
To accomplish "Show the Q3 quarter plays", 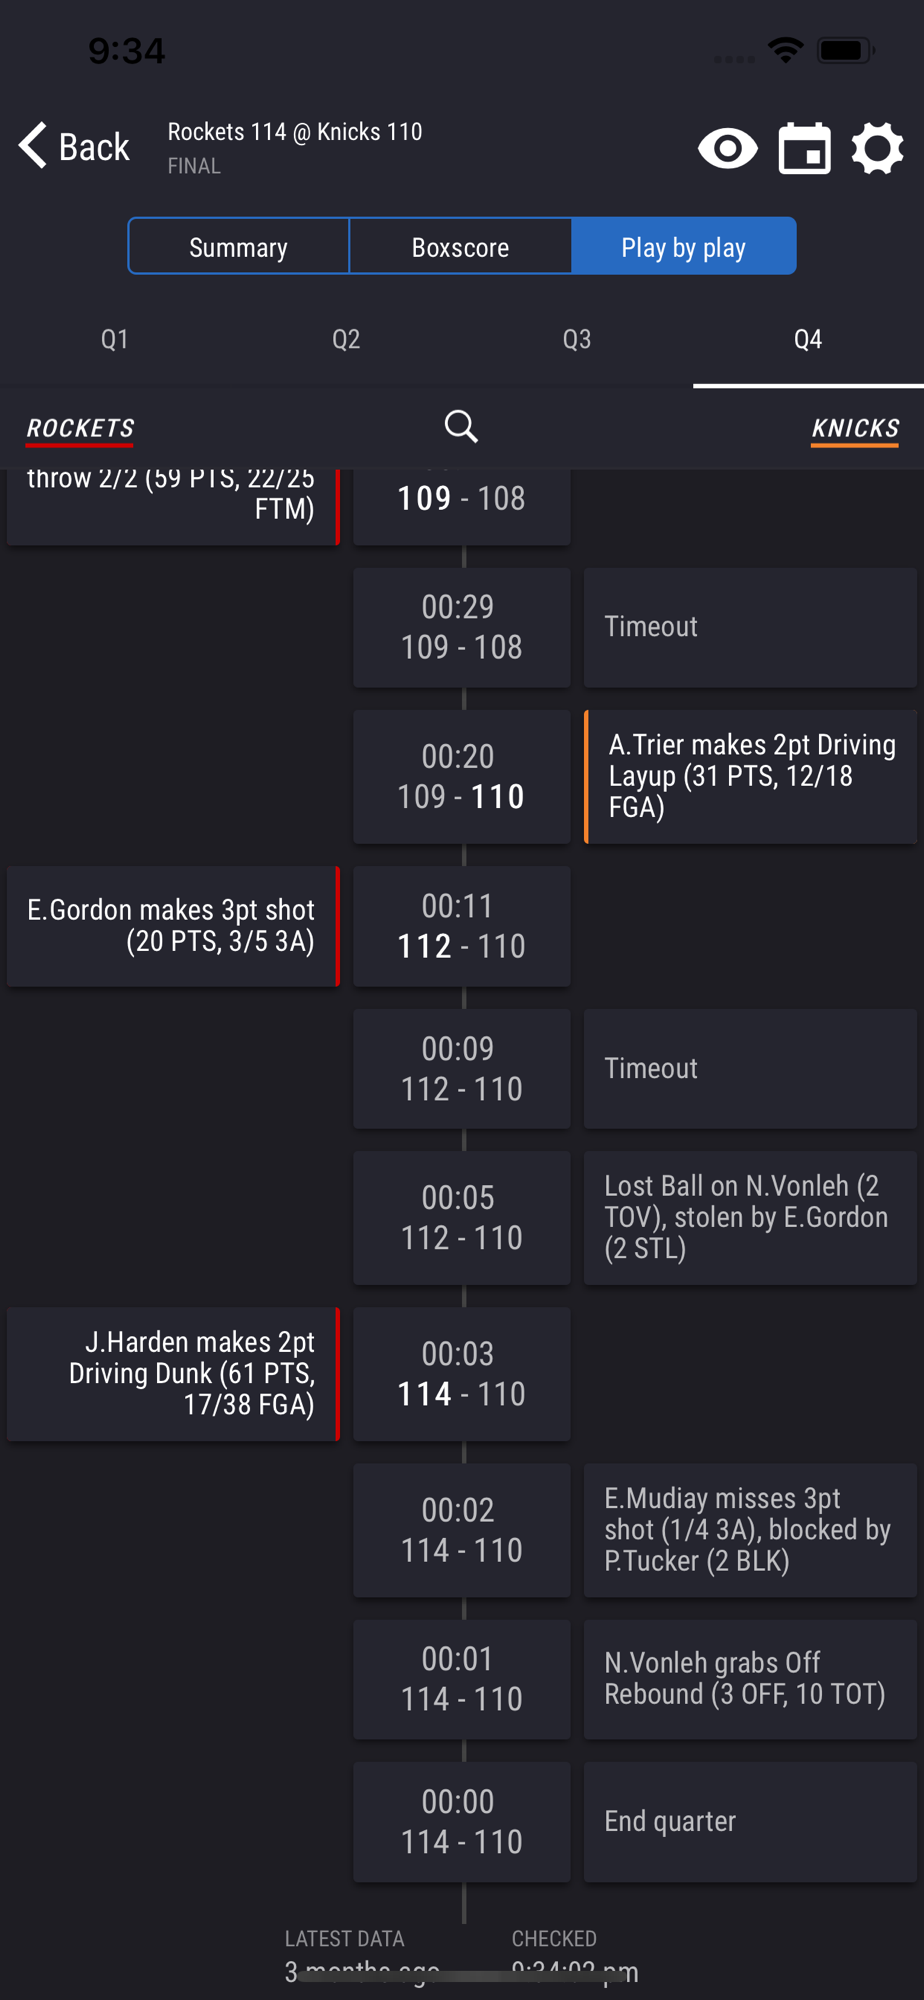I will pos(577,340).
